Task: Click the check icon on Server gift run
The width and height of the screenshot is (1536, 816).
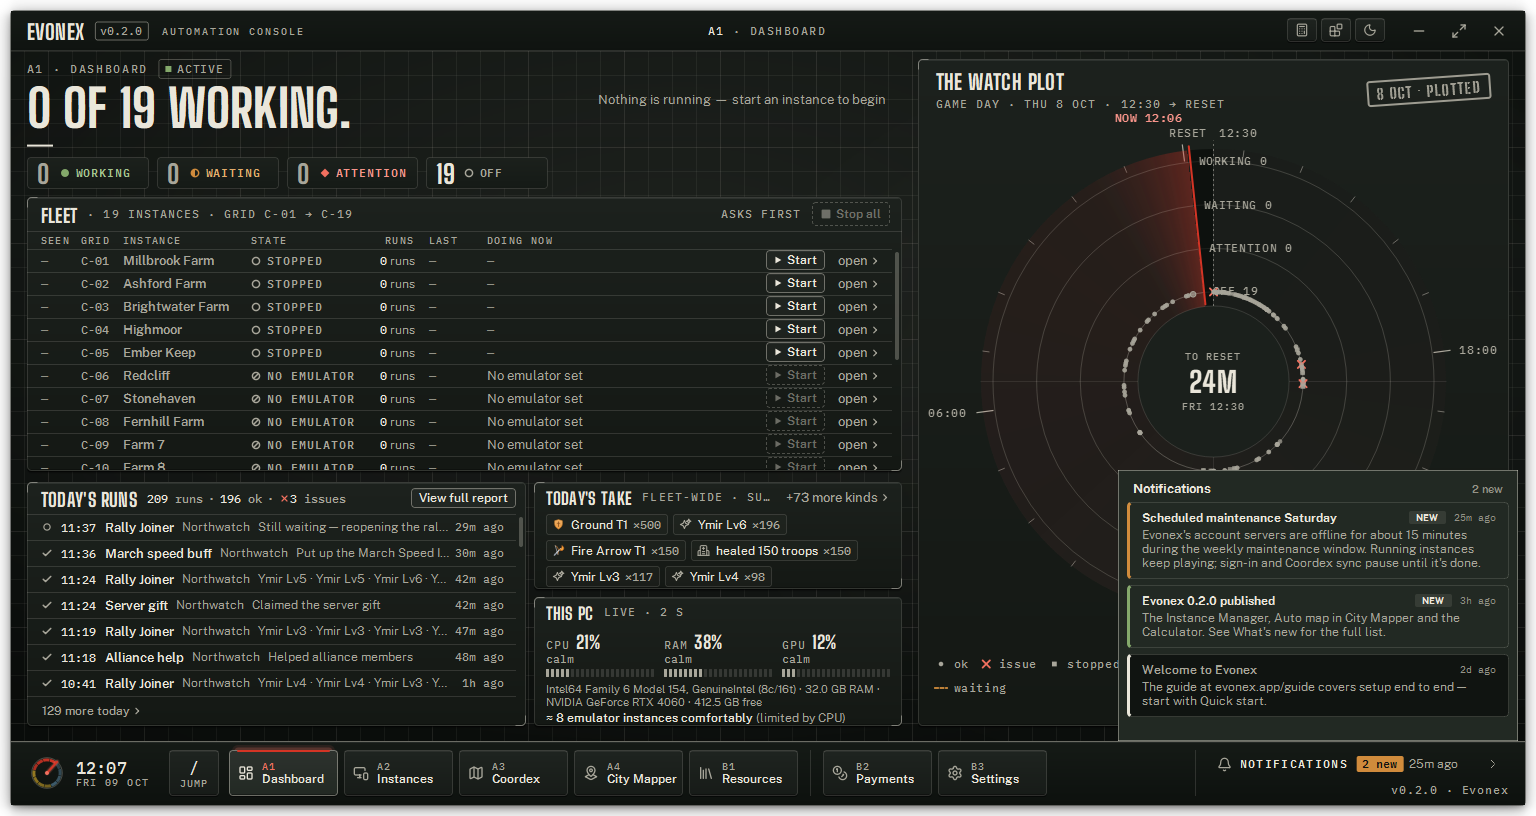Action: point(47,605)
